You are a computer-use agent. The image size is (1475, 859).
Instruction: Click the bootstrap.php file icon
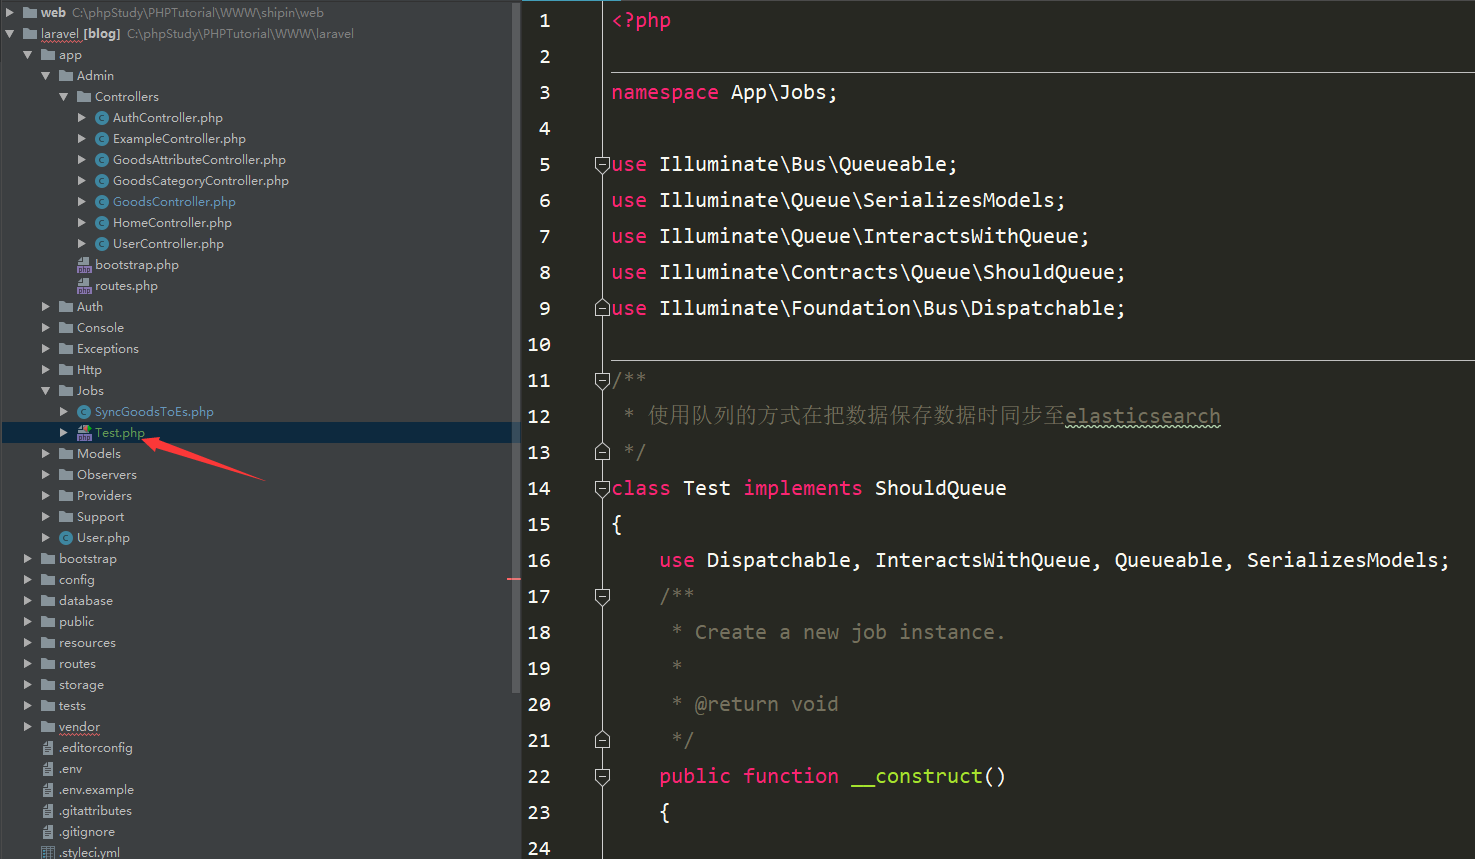[x=84, y=265]
